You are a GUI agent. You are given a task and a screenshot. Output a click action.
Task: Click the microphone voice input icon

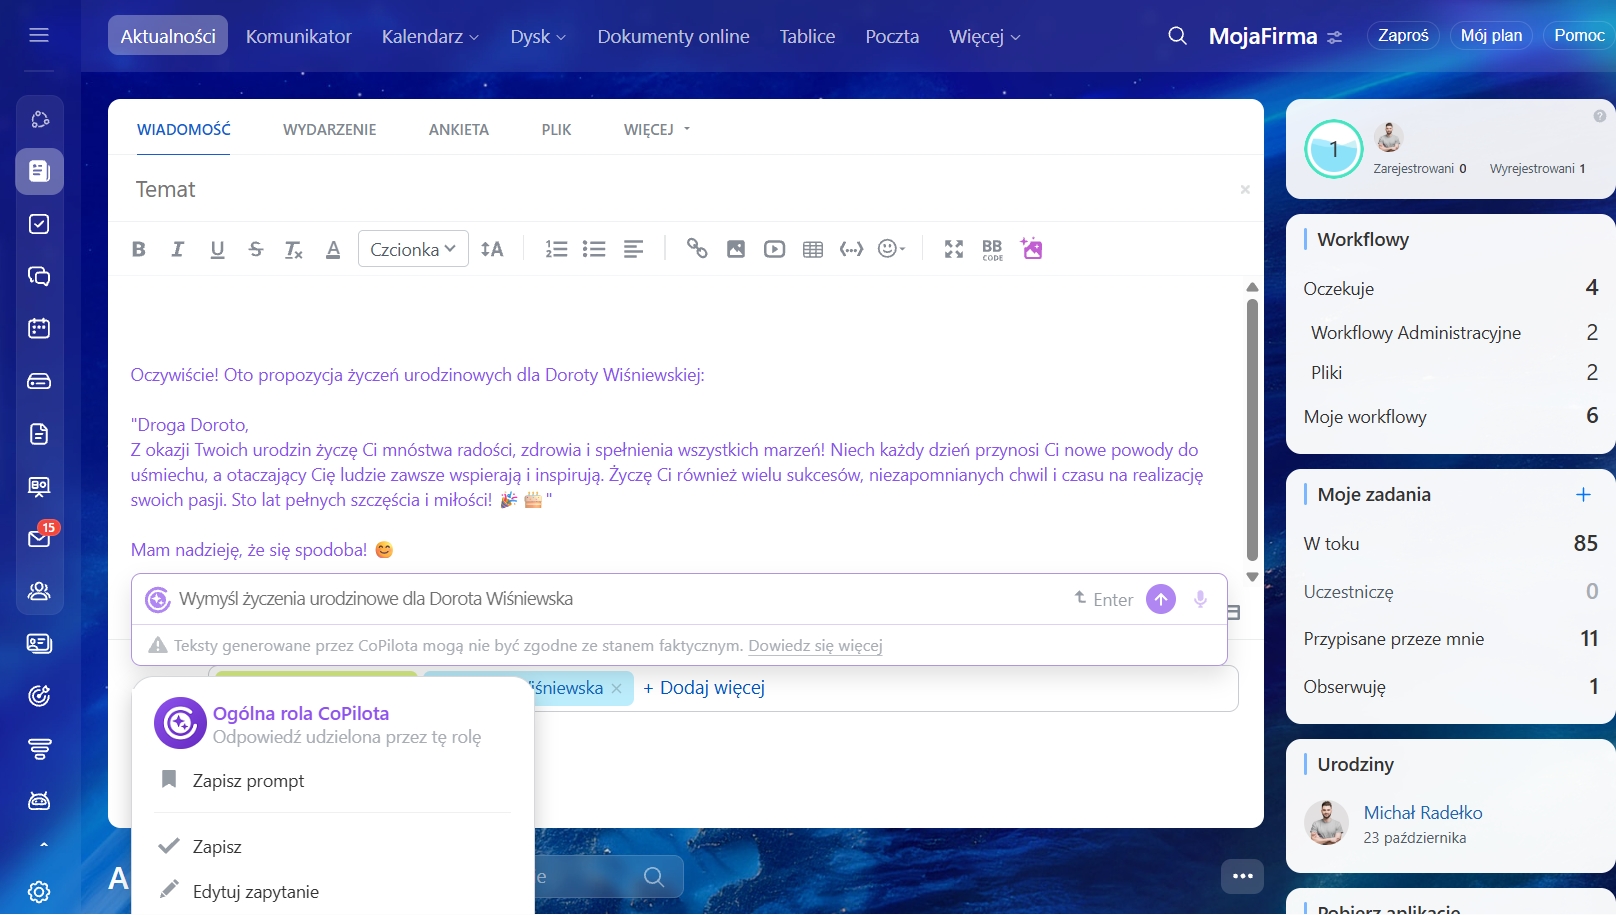pos(1200,599)
